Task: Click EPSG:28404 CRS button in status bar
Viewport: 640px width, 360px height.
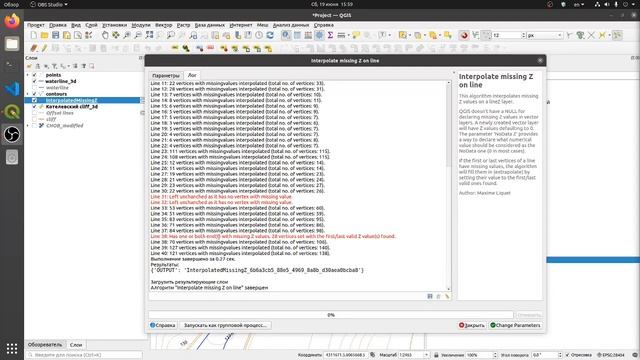Action: tap(611, 355)
